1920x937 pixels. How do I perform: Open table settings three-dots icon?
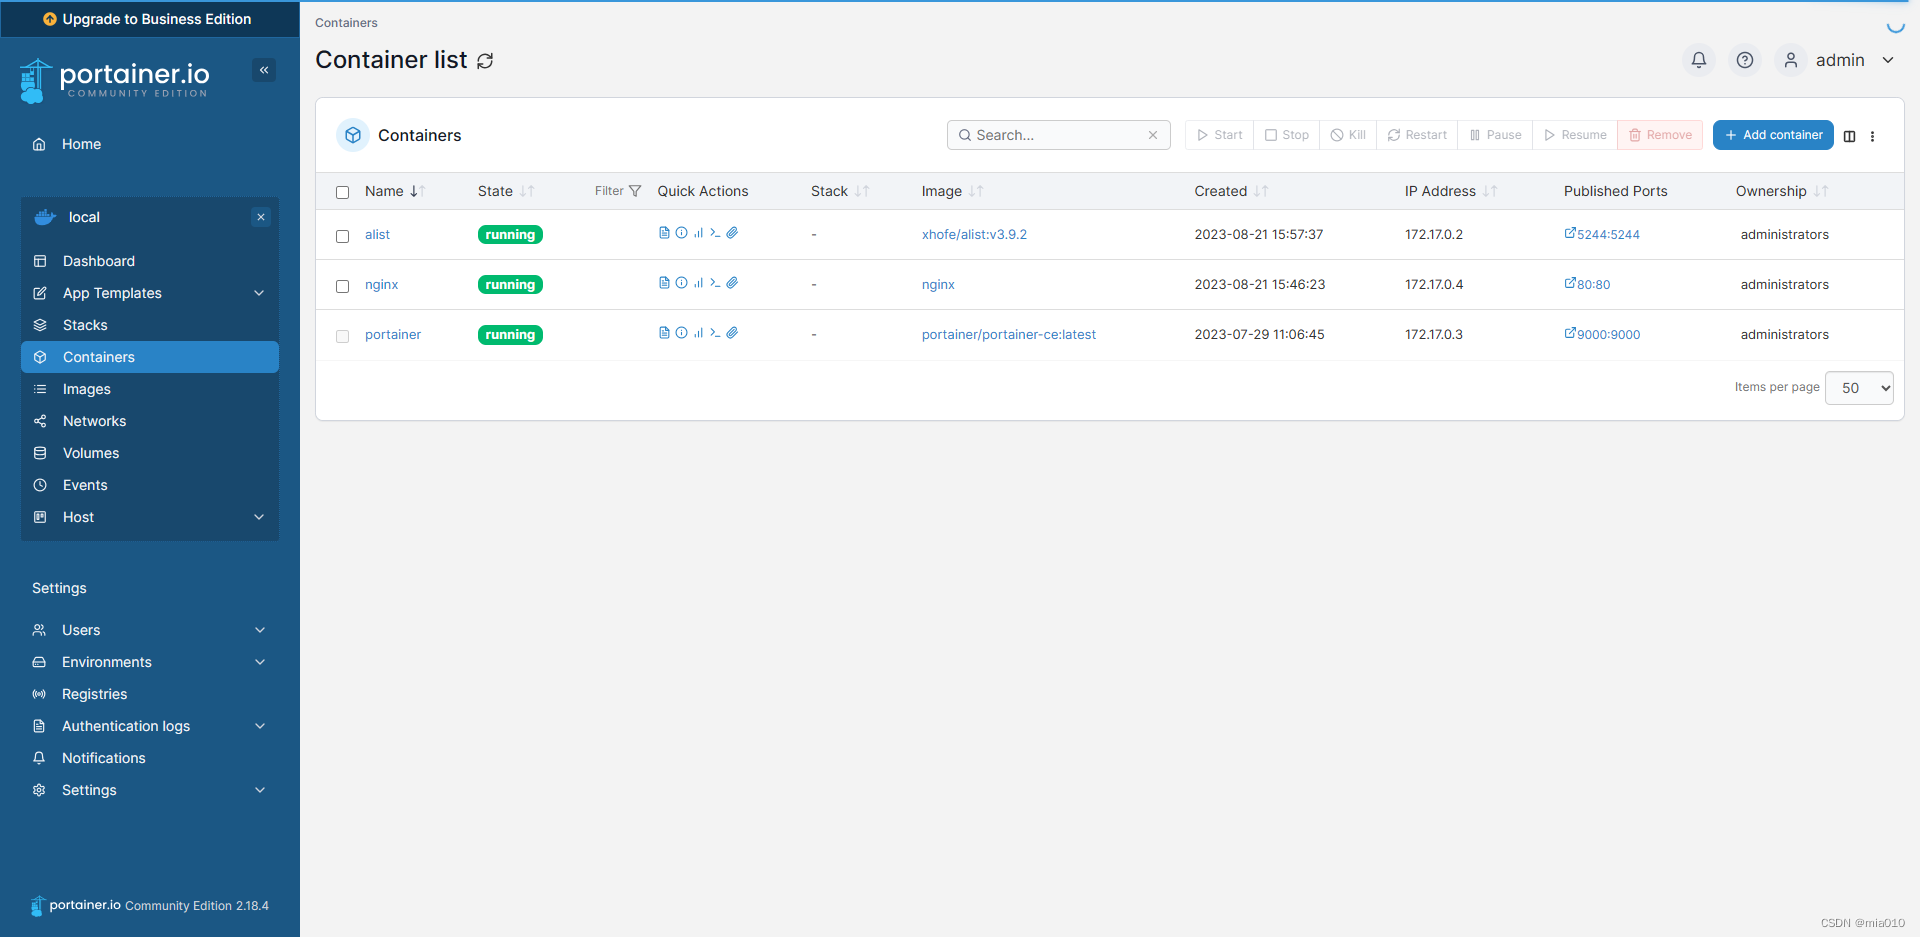pos(1873,136)
